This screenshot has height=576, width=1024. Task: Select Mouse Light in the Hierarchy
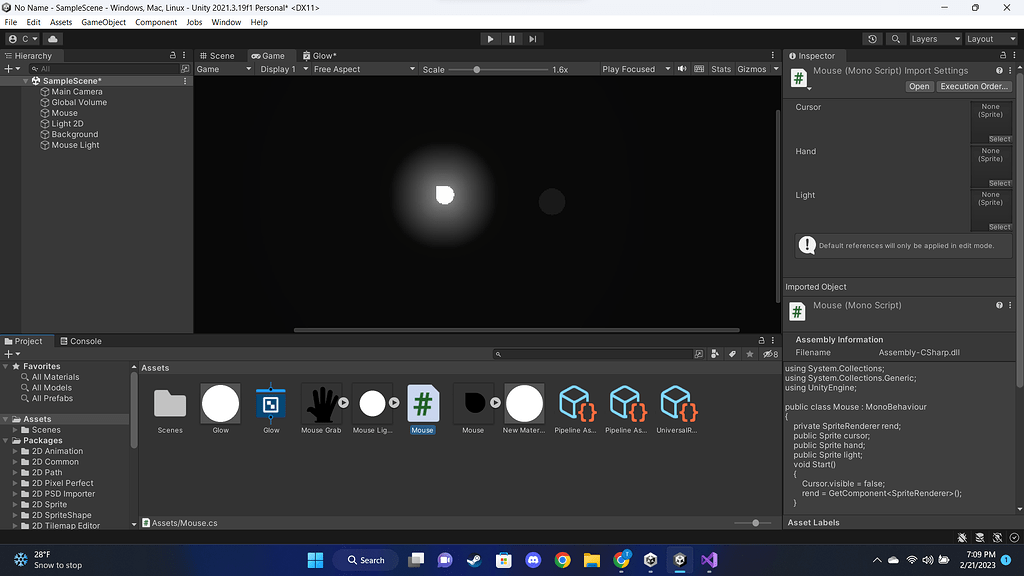[75, 145]
